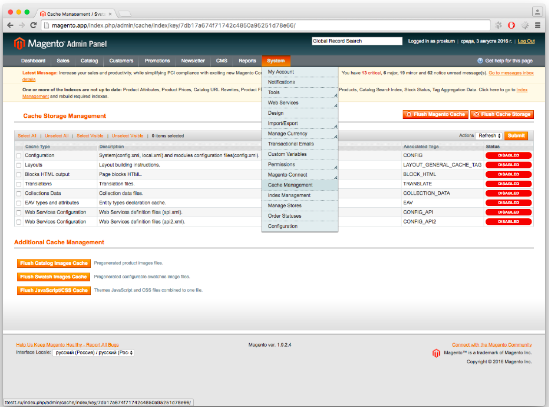Select Notifications in System menu
549x407 pixels.
coord(300,82)
